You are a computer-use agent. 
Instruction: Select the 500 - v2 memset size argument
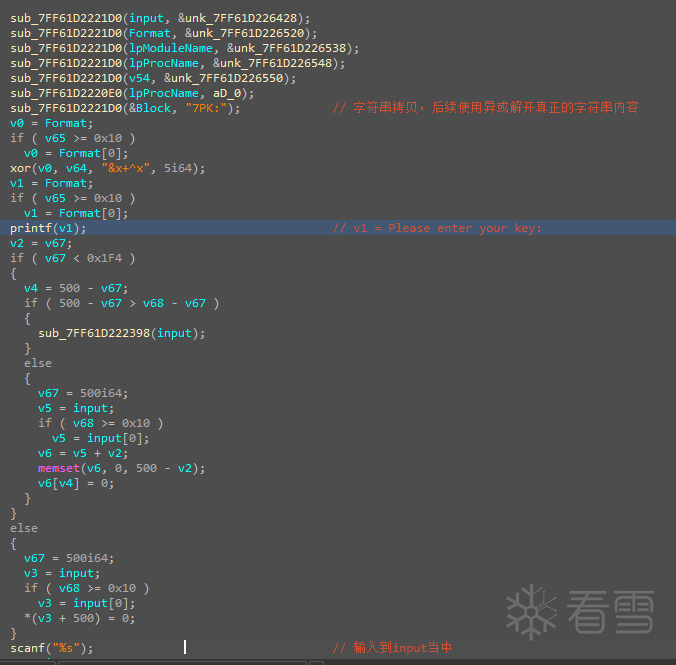(x=164, y=468)
